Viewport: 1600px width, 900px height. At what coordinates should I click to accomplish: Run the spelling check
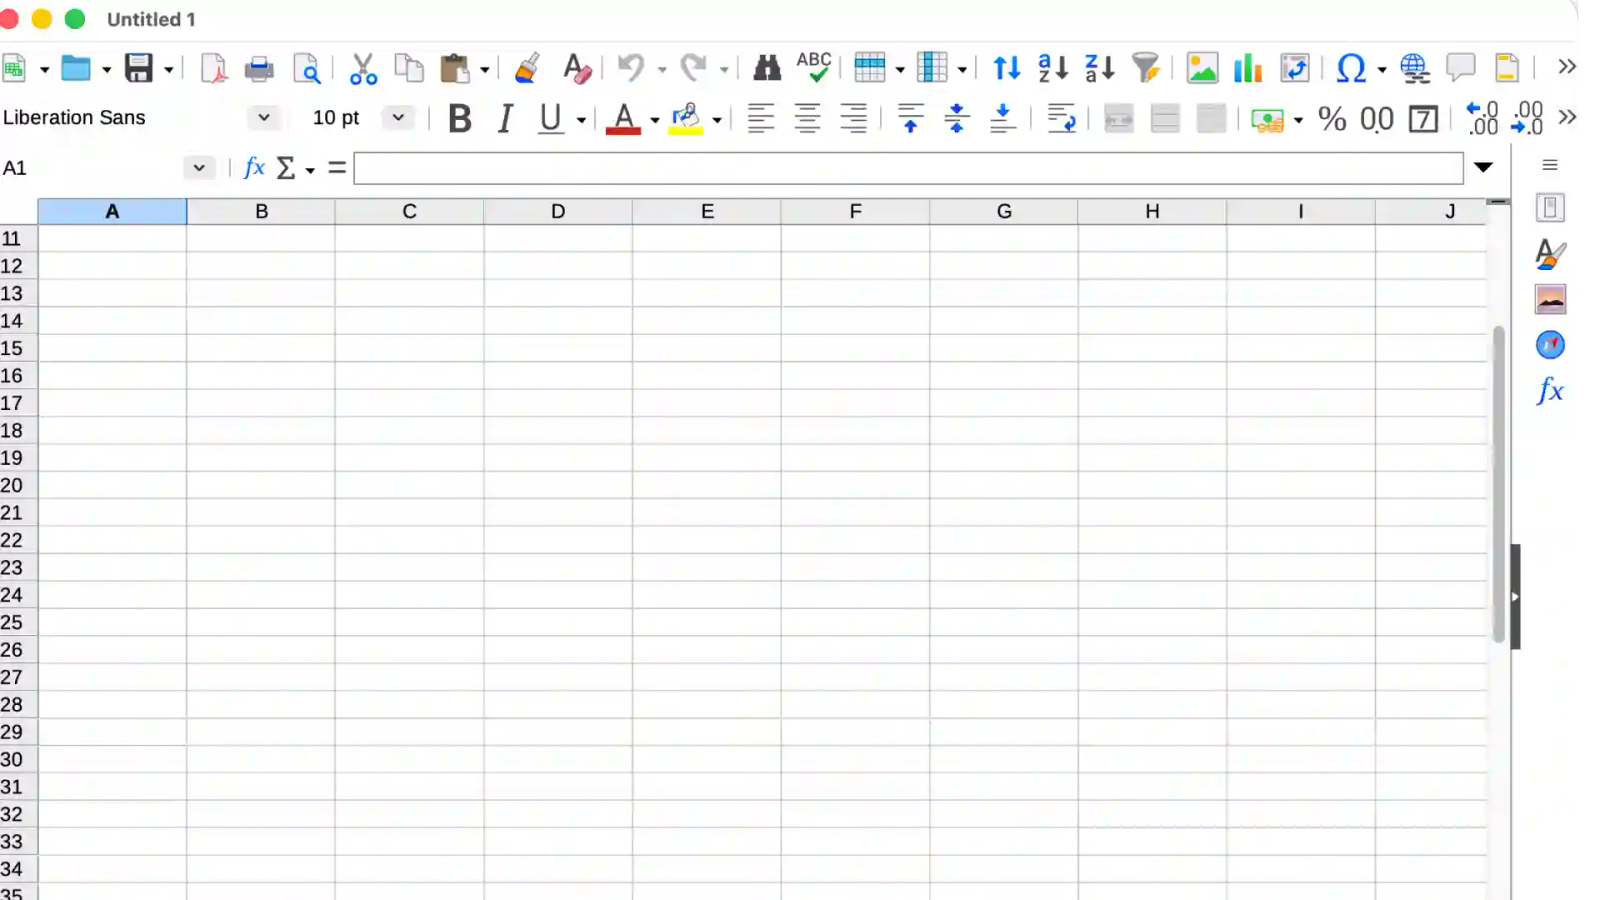click(814, 67)
